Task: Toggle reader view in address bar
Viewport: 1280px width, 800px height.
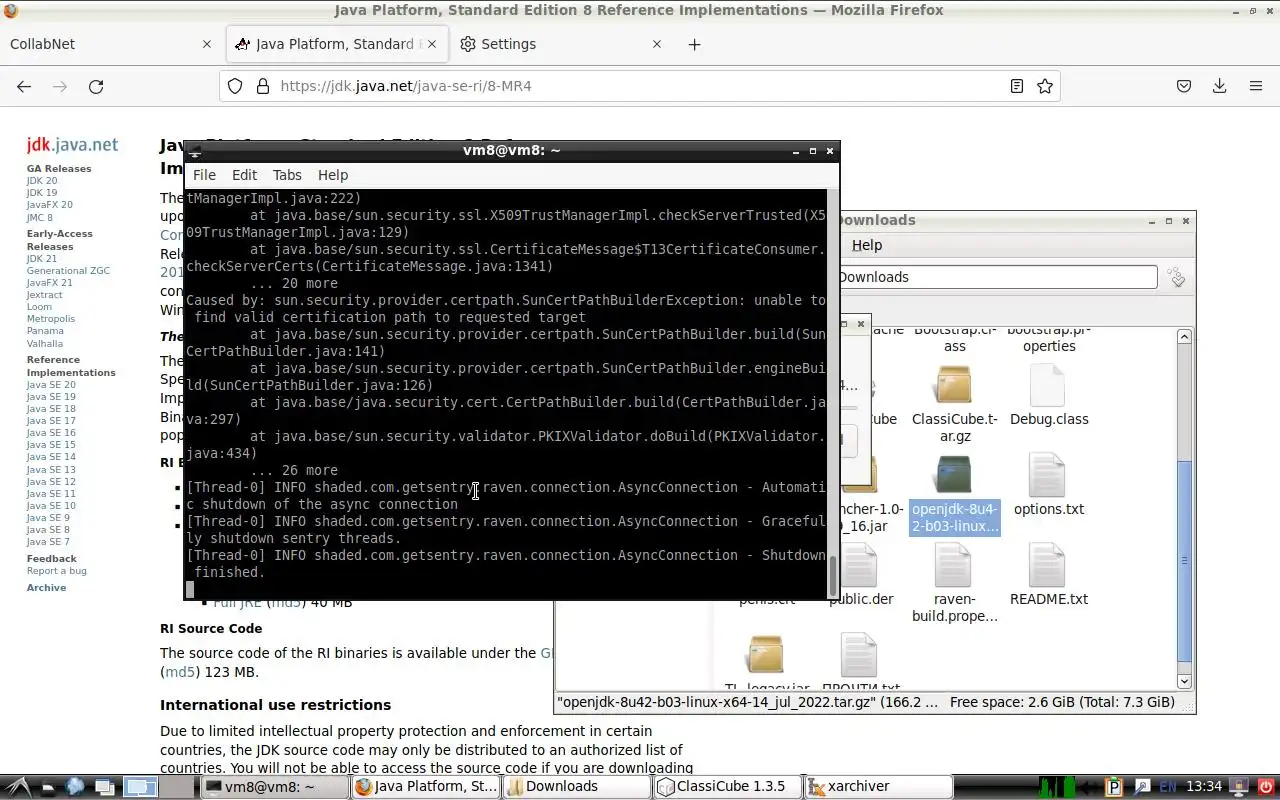Action: tap(1017, 86)
